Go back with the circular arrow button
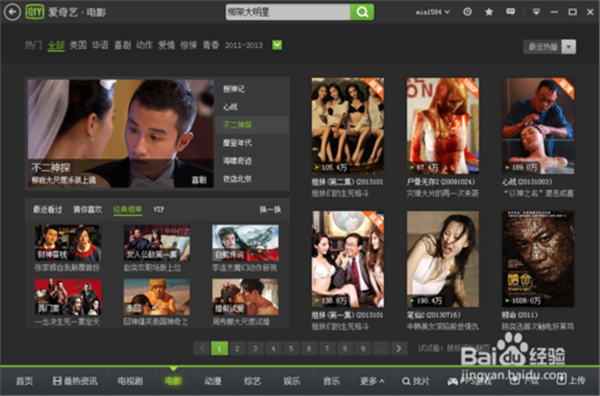 pos(12,12)
